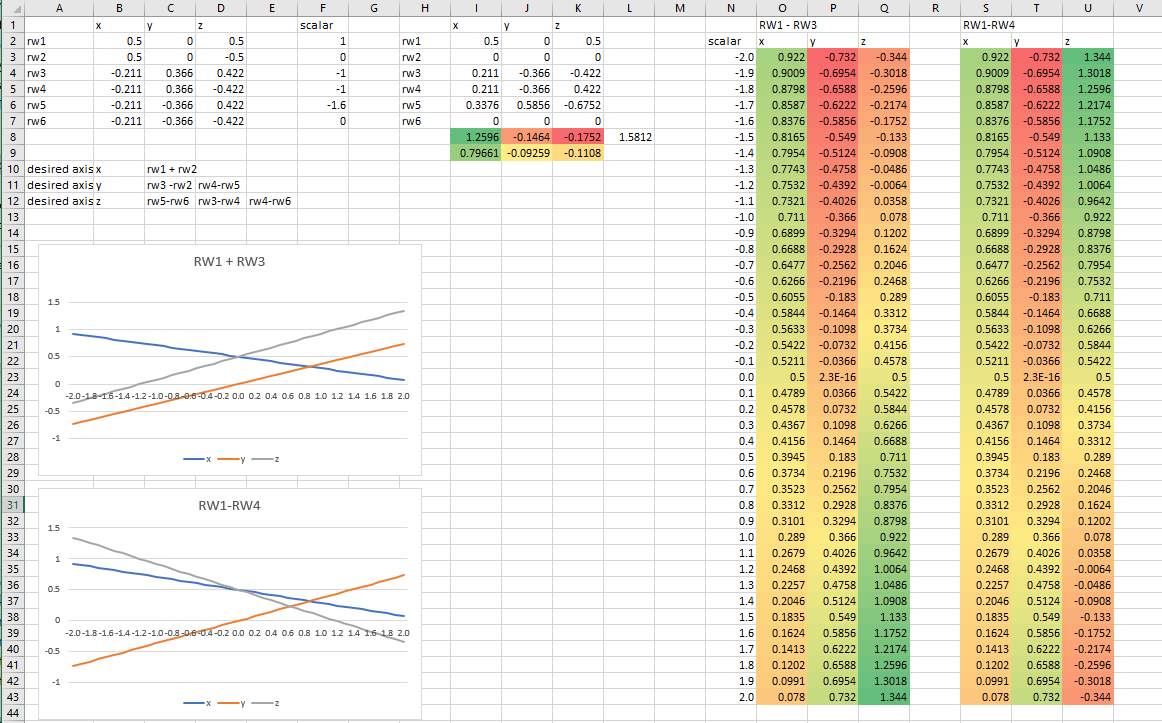The image size is (1162, 723).
Task: Select the 2.3E-16 cell in column P
Action: pyautogui.click(x=832, y=377)
